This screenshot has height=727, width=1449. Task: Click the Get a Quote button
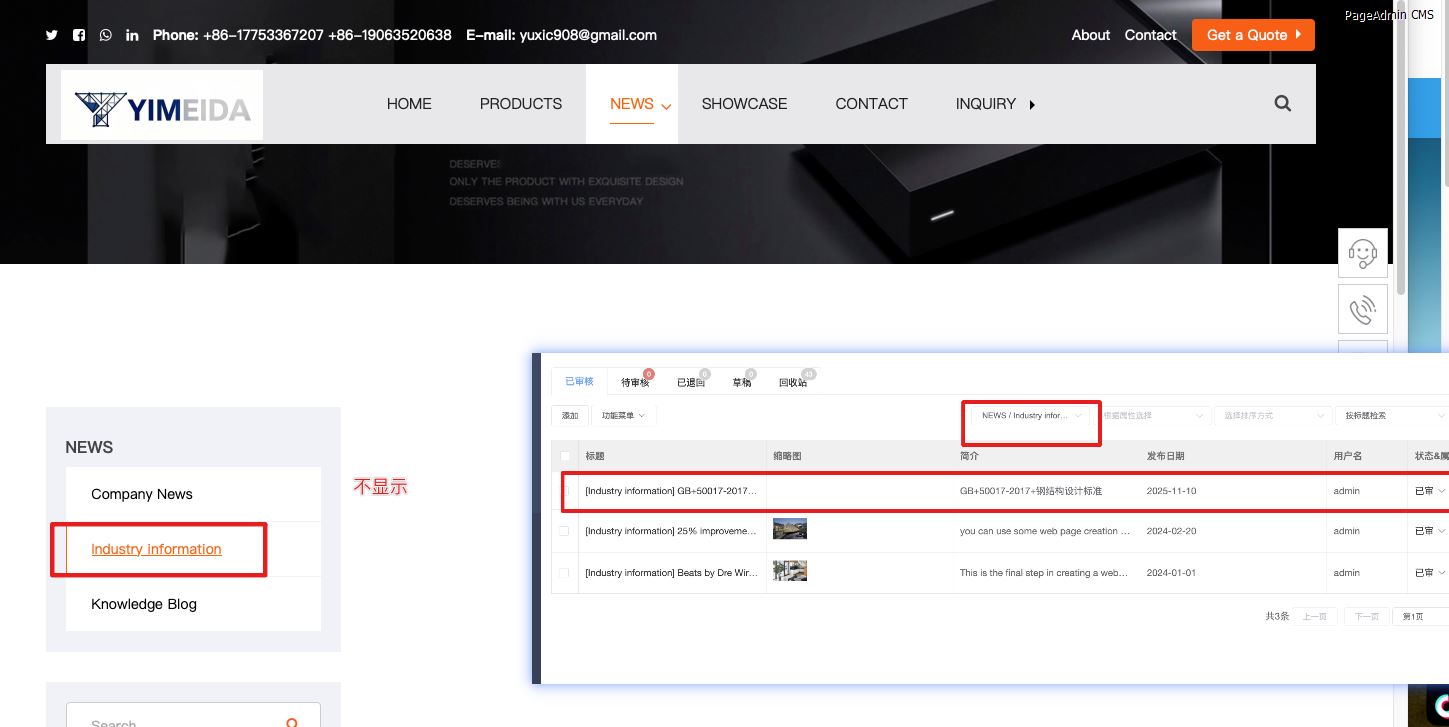tap(1252, 35)
